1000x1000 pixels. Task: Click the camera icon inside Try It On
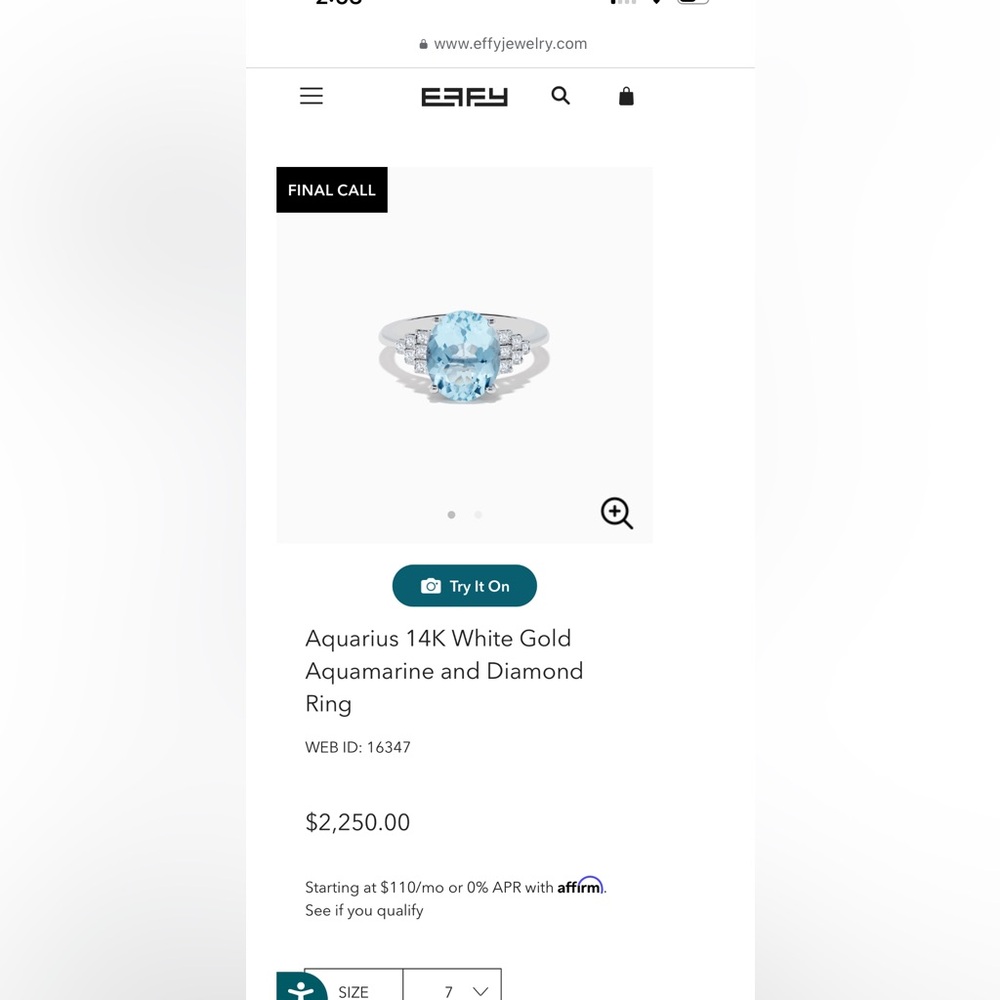pyautogui.click(x=430, y=585)
